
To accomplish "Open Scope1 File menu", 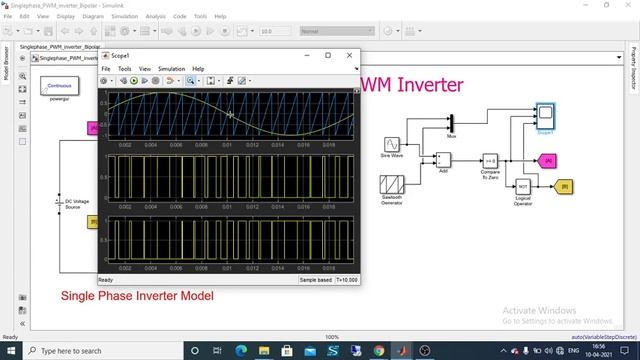I will 106,69.
